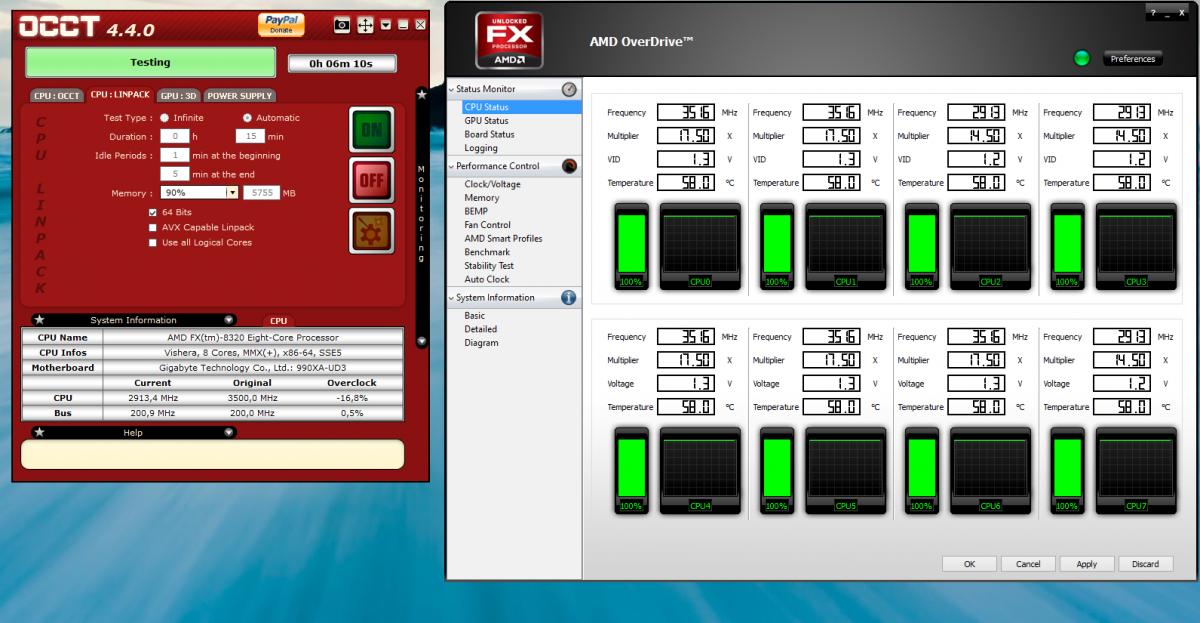1200x623 pixels.
Task: Collapse the System Information section in OverDrive
Action: coord(451,298)
